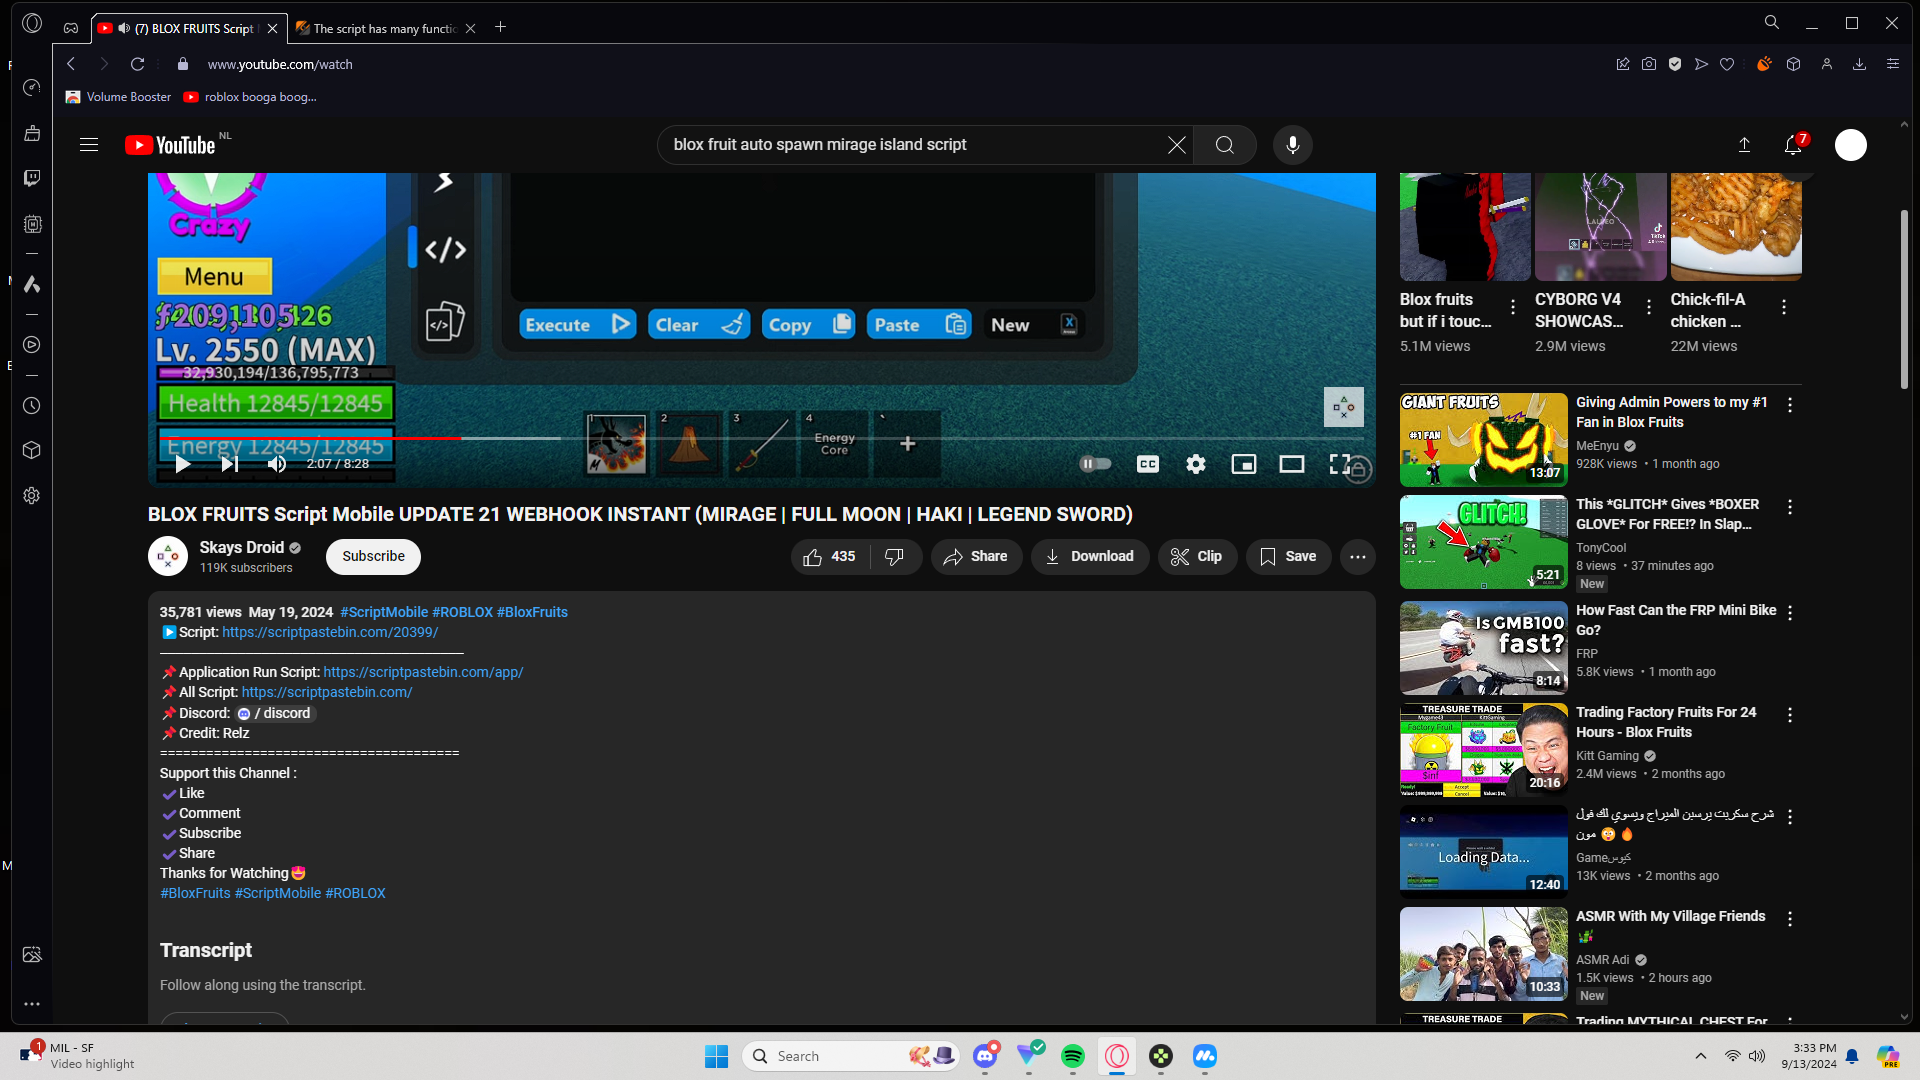Screen dimensions: 1920x1080
Task: Switch to 'The script has many functions' tab
Action: pyautogui.click(x=385, y=29)
